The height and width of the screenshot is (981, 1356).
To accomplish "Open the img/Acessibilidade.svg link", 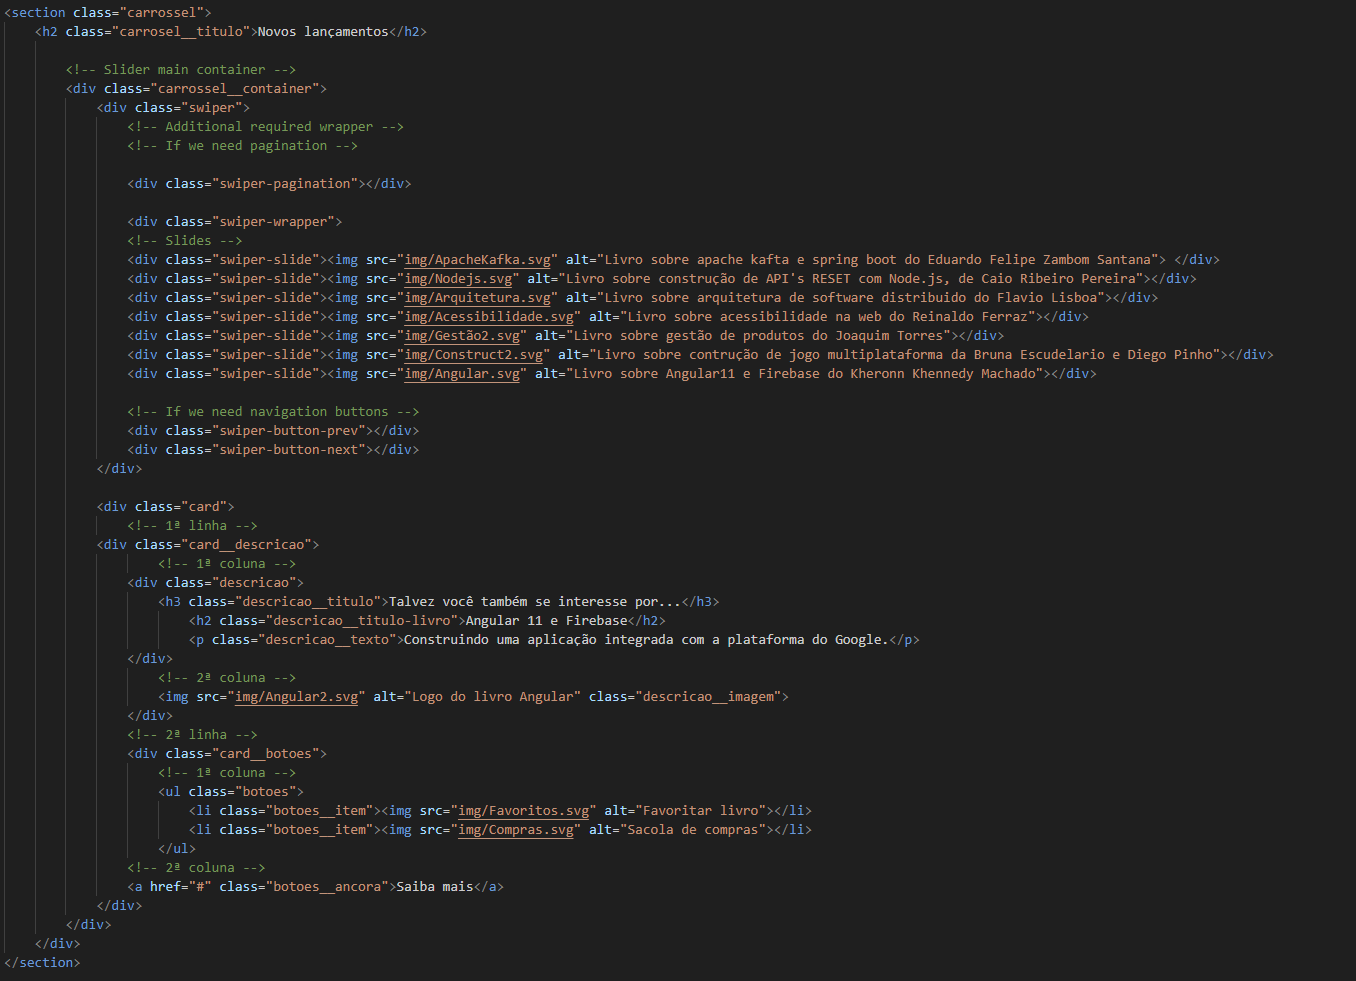I will tap(489, 317).
